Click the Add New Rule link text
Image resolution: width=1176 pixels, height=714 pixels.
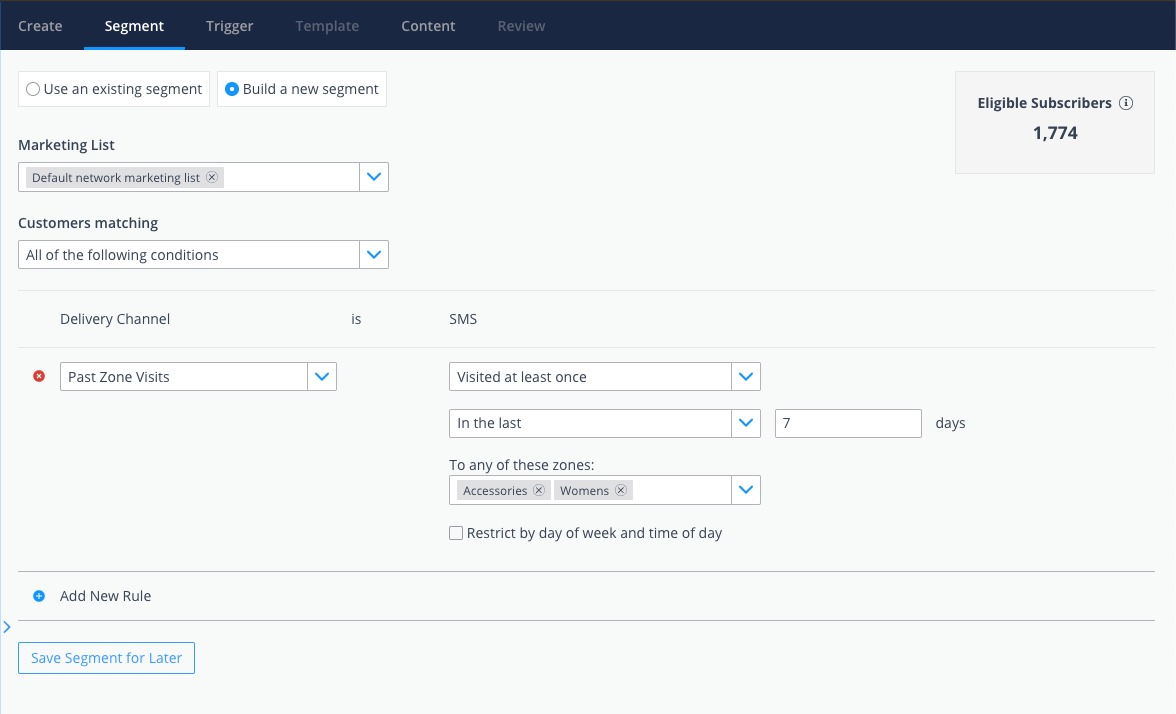click(x=105, y=595)
